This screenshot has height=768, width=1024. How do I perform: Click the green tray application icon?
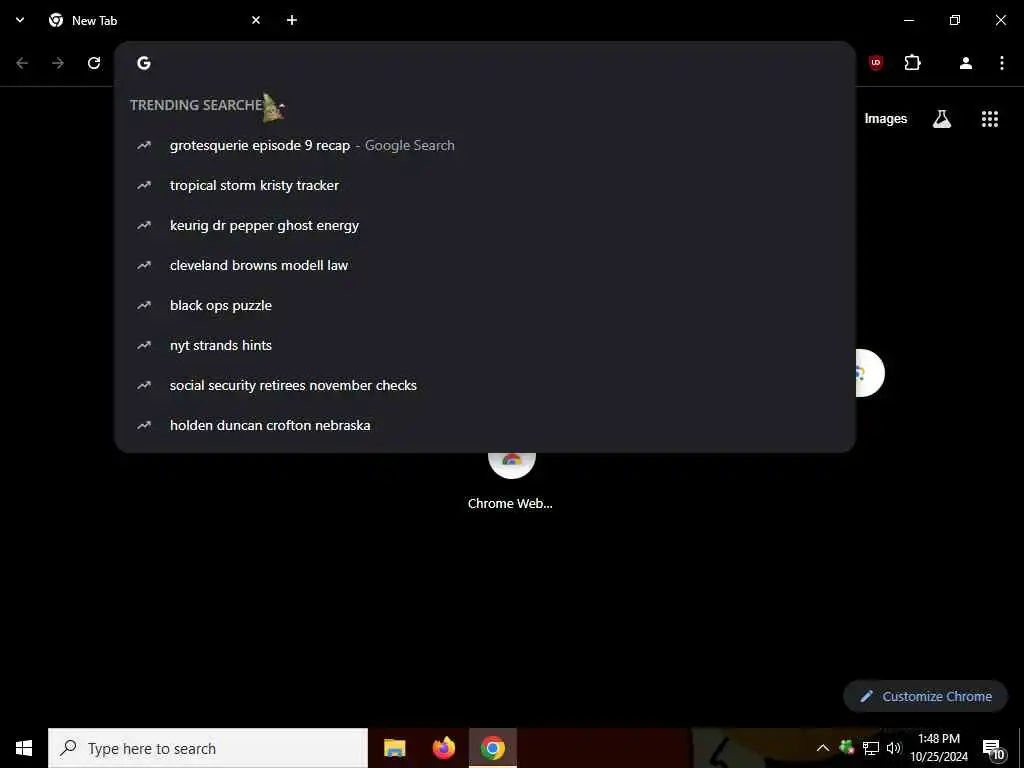tap(846, 747)
